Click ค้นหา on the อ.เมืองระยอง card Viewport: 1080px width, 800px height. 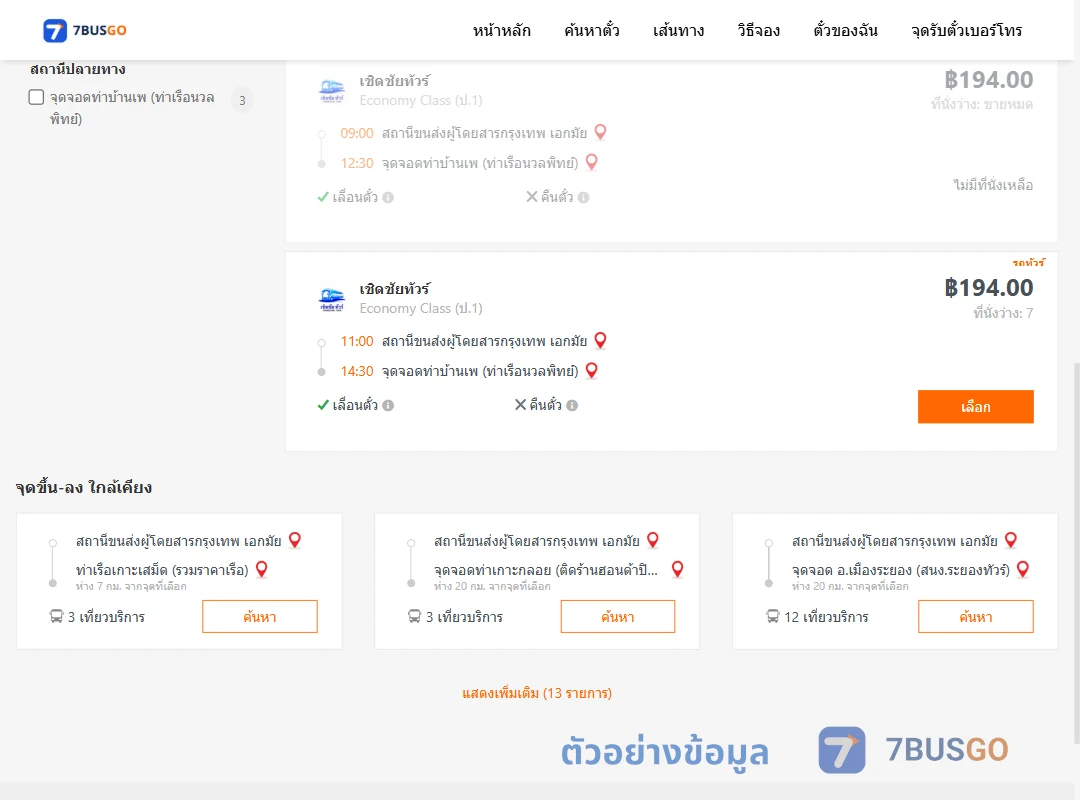pos(976,617)
